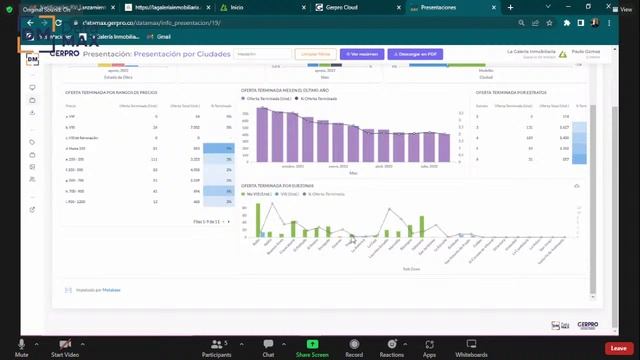Image resolution: width=640 pixels, height=360 pixels.
Task: Open the browser three-dot menu
Action: (609, 23)
